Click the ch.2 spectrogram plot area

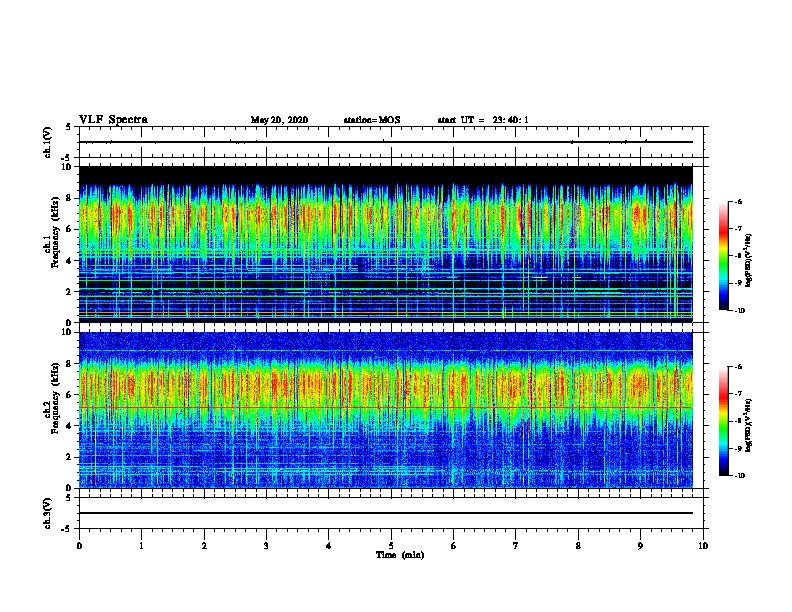coord(386,410)
